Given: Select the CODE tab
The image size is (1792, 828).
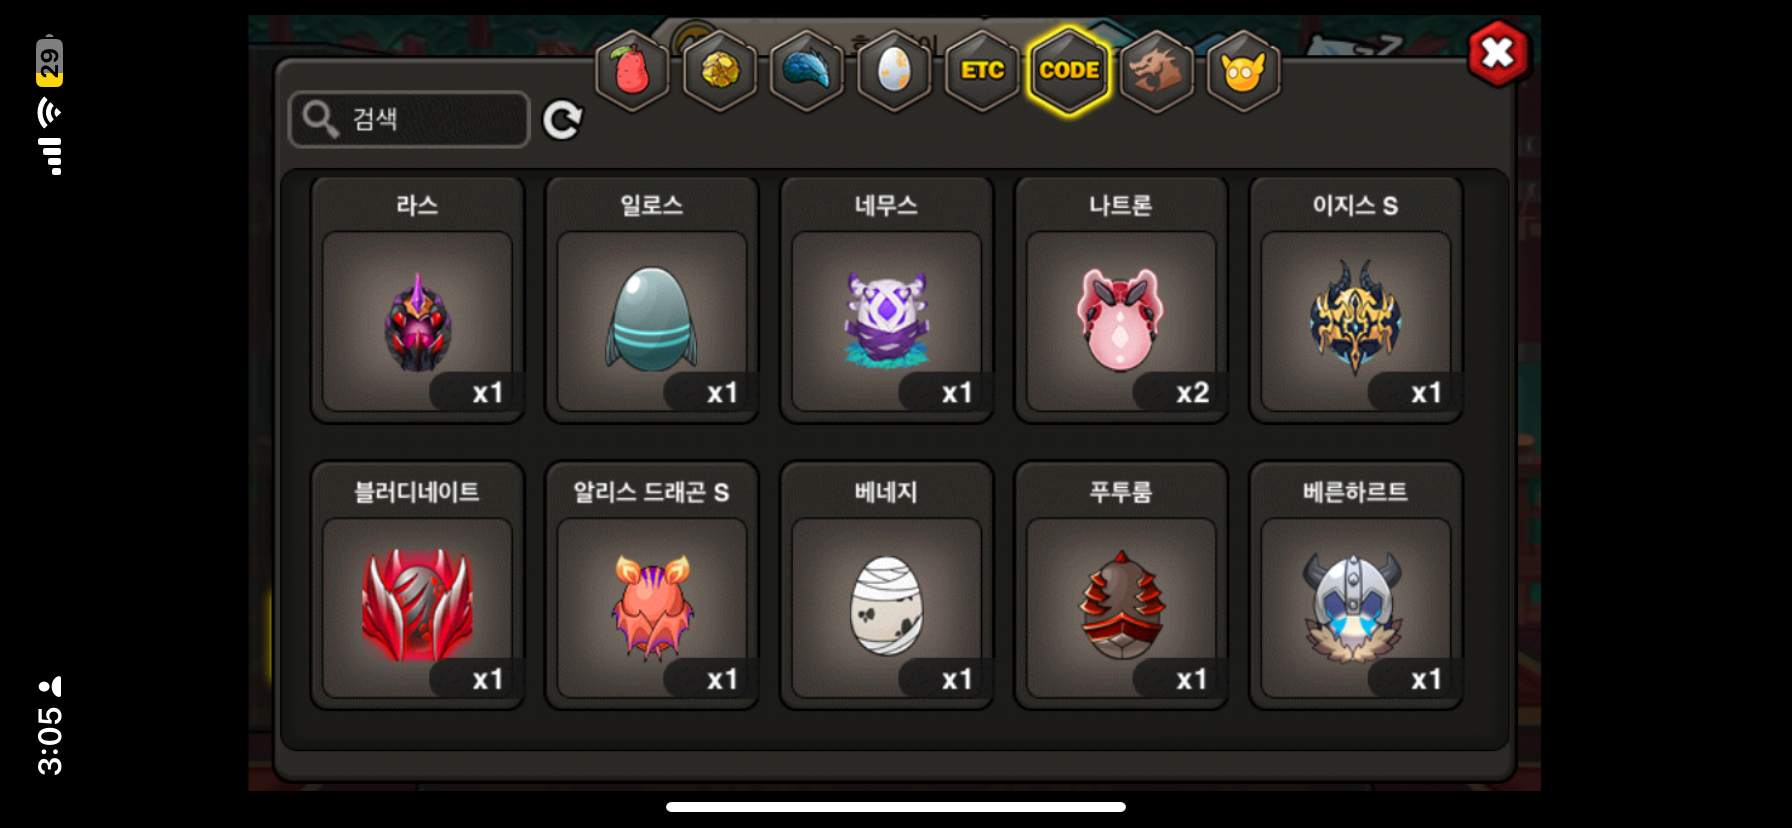Looking at the screenshot, I should coord(1069,71).
